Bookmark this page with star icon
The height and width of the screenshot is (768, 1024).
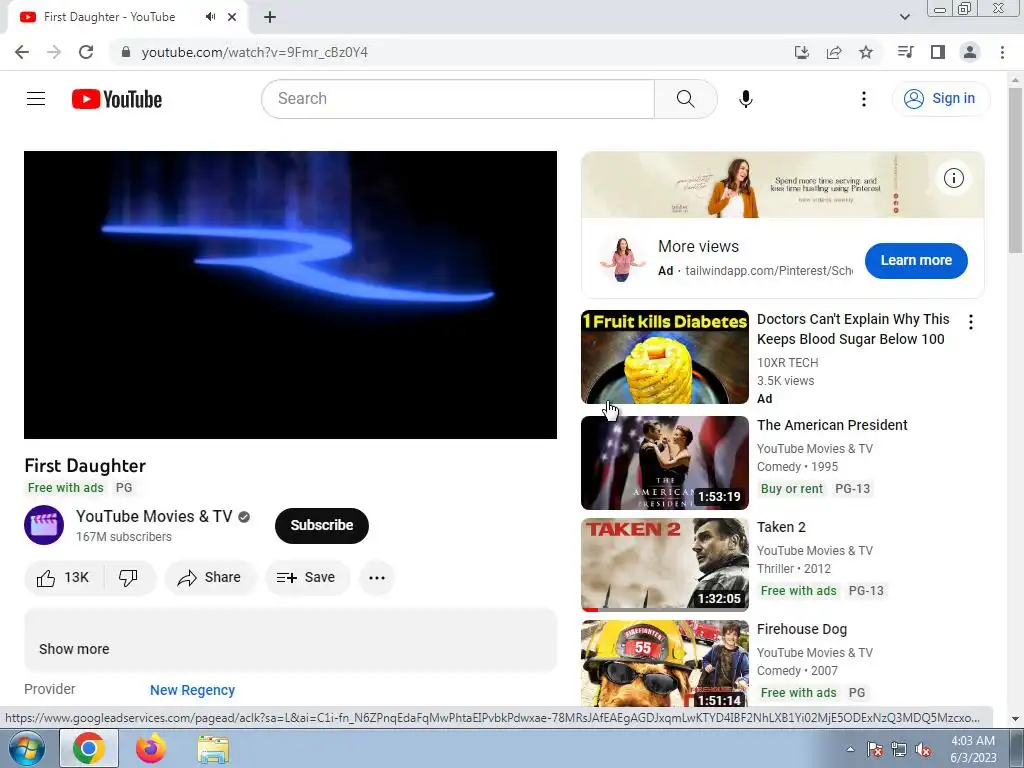[x=866, y=52]
